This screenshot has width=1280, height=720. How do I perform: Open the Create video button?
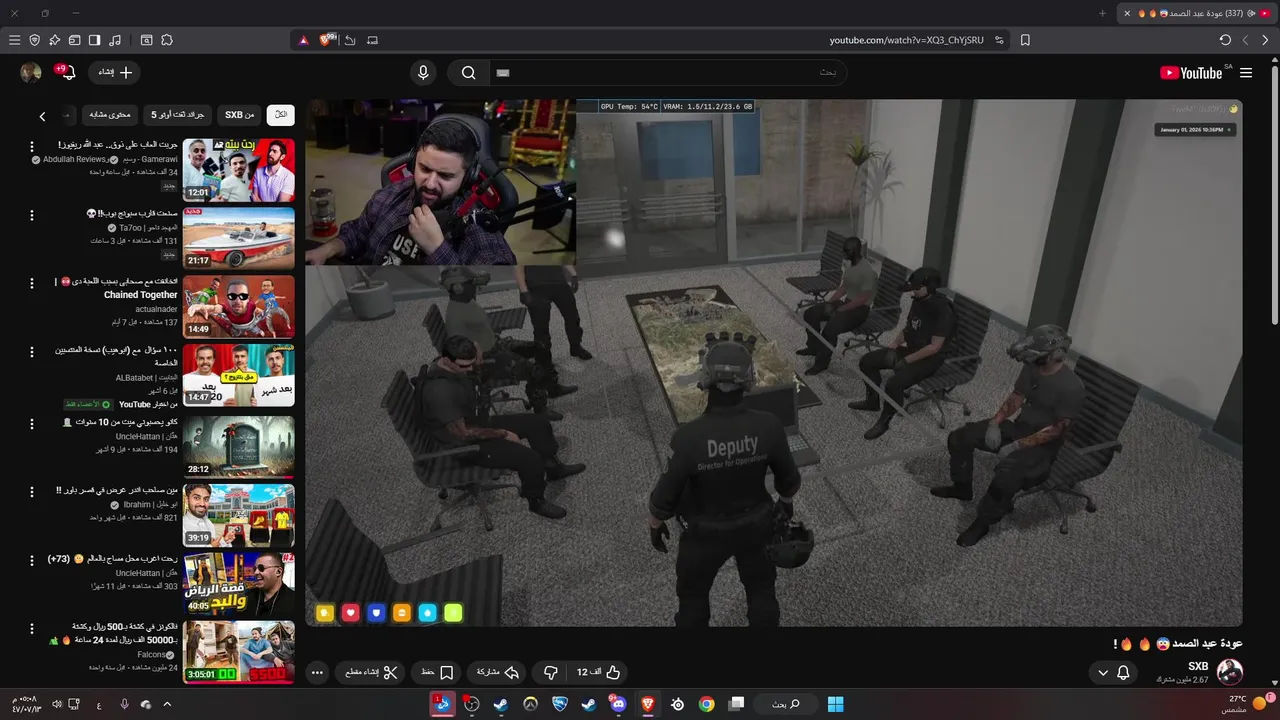coord(114,72)
